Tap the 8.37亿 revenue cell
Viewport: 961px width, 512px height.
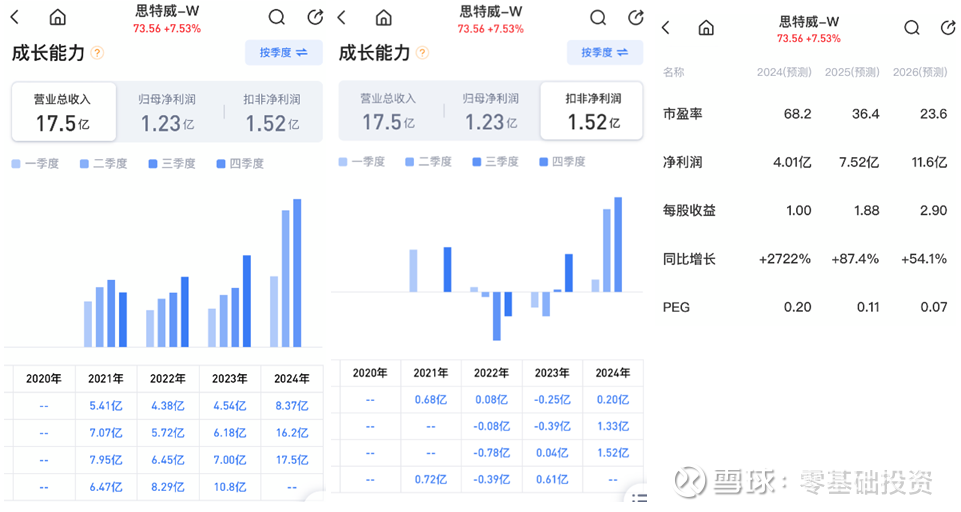point(292,406)
